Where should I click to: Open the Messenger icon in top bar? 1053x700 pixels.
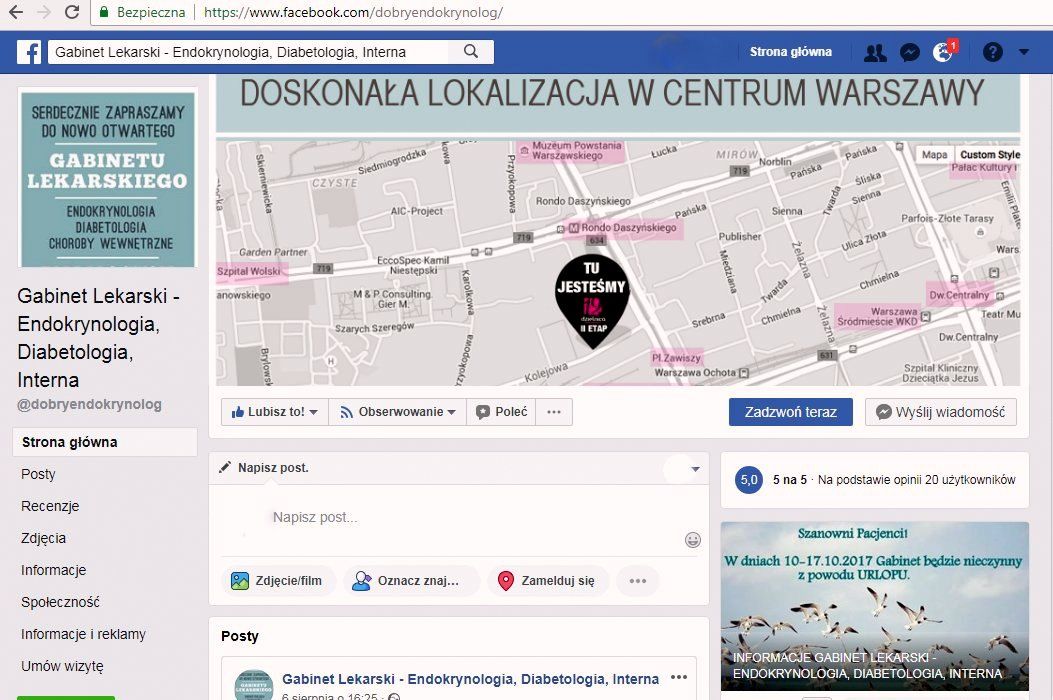[909, 53]
